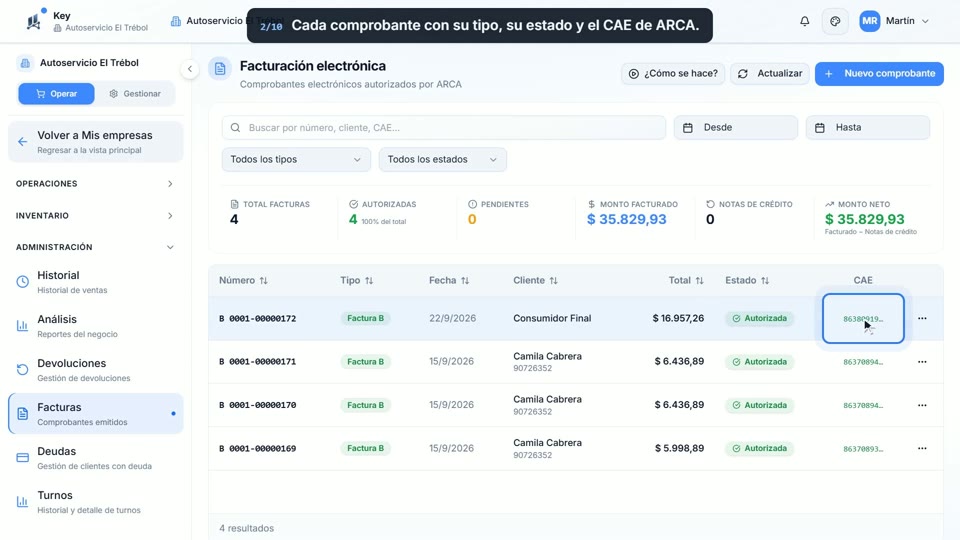
Task: Click the Turnos bar chart icon
Action: click(x=23, y=502)
